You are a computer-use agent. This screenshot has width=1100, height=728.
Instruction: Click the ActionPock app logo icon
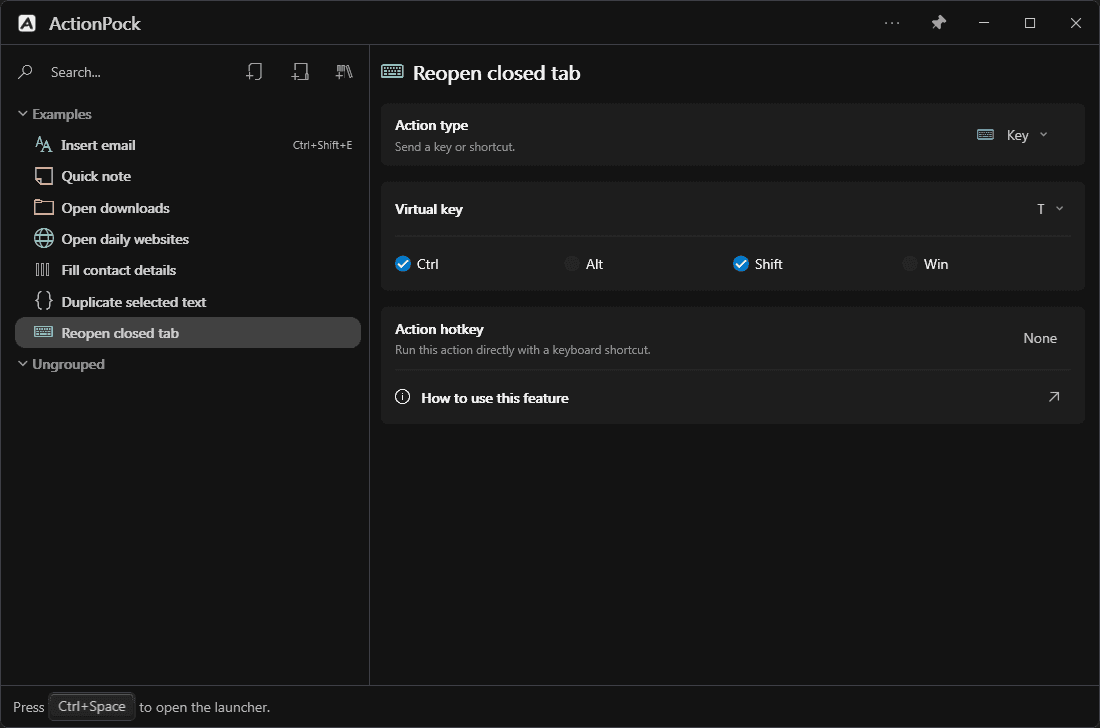coord(27,23)
